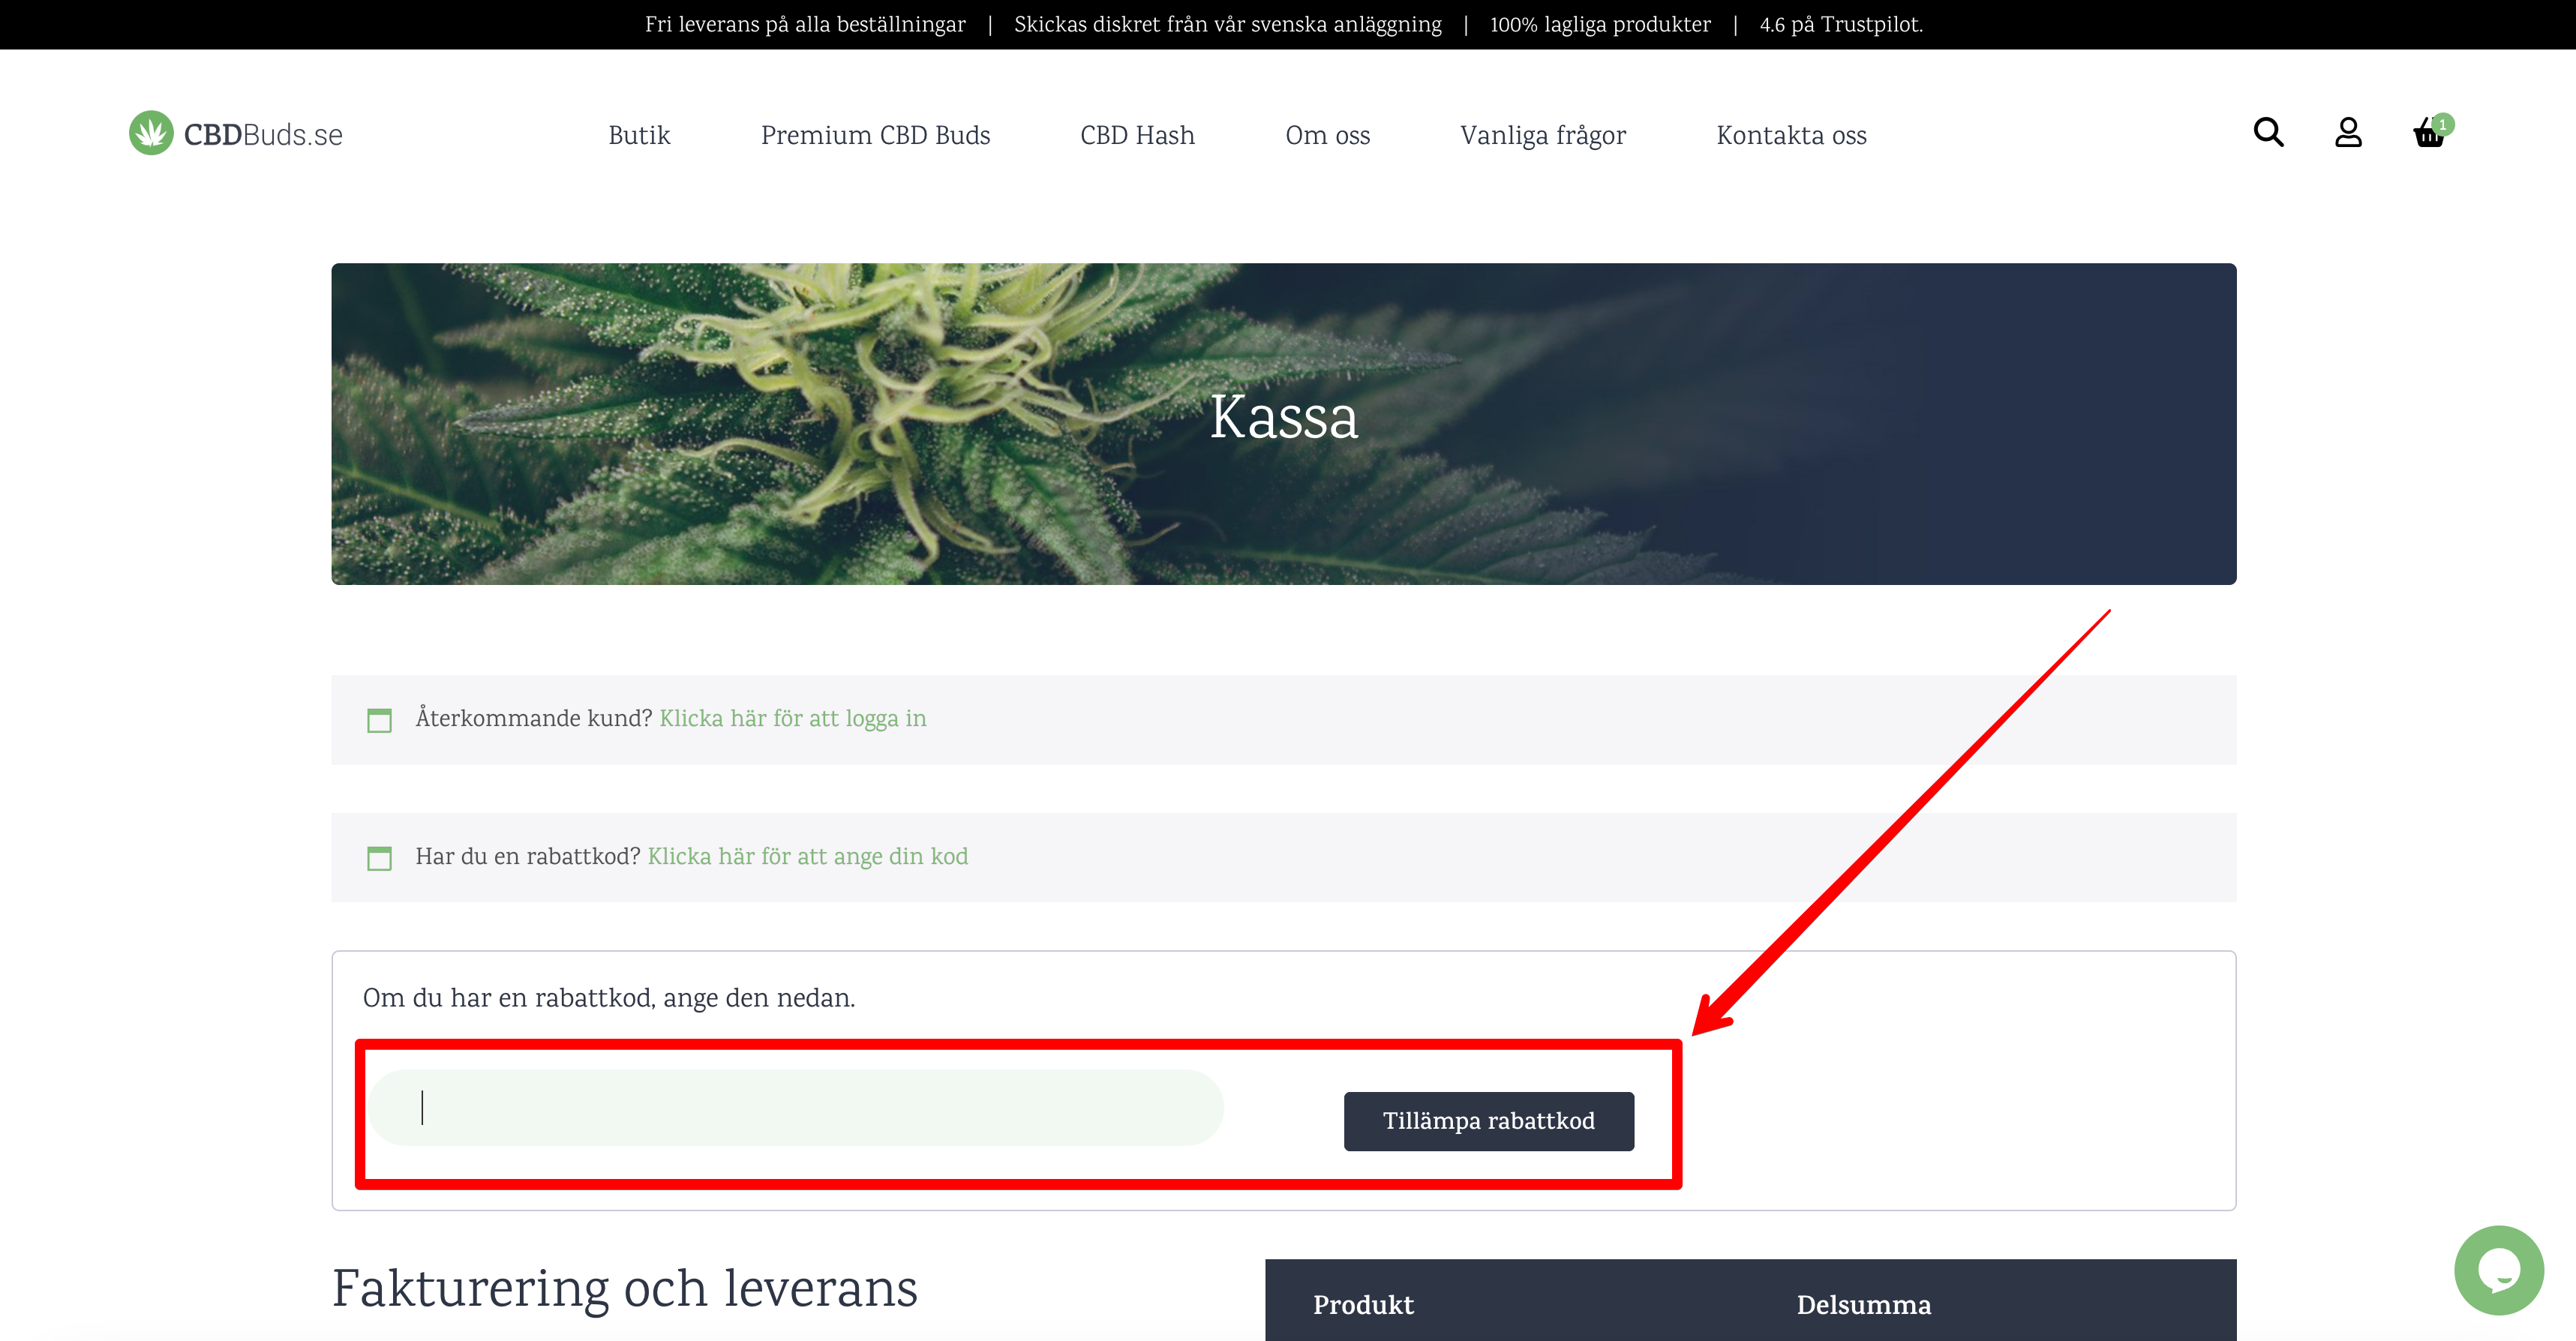Screen dimensions: 2576x1341
Task: Focus the discount code input field
Action: pyautogui.click(x=796, y=1107)
